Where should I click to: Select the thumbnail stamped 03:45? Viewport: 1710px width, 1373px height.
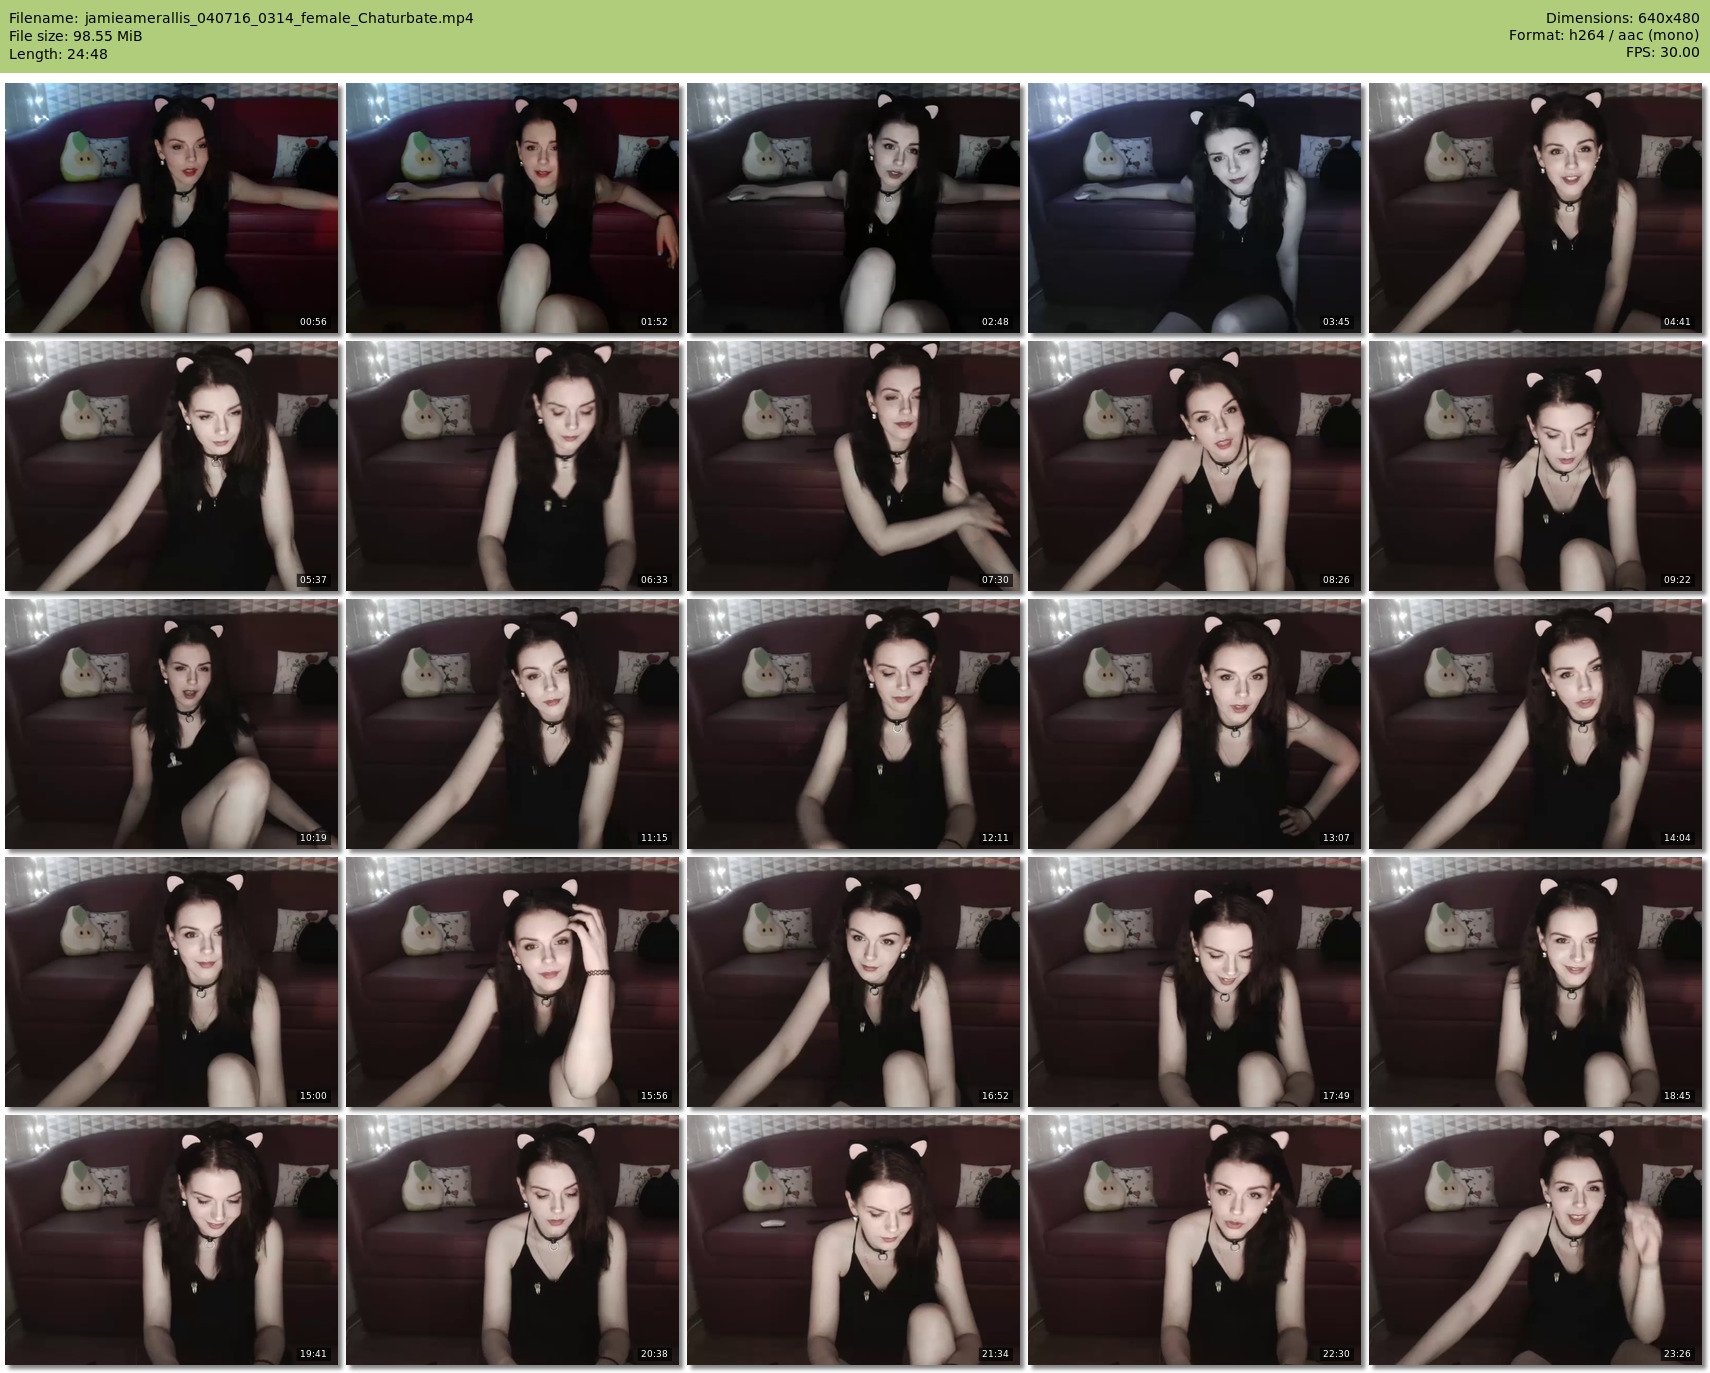(x=1194, y=208)
